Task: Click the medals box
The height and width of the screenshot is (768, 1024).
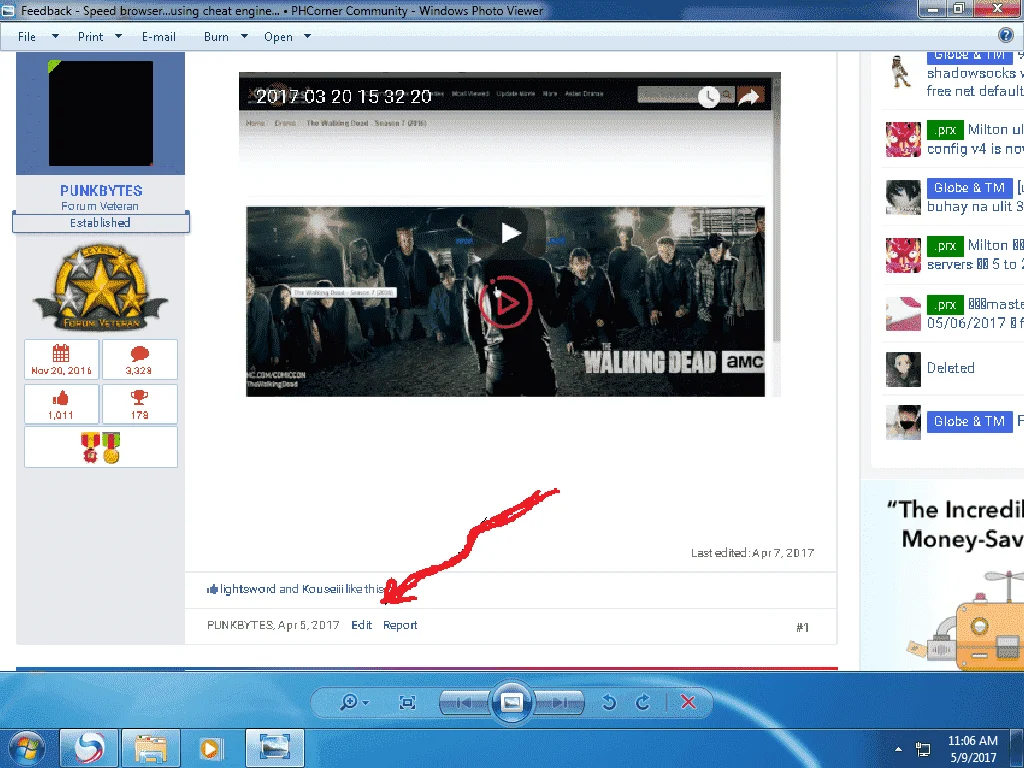Action: 101,447
